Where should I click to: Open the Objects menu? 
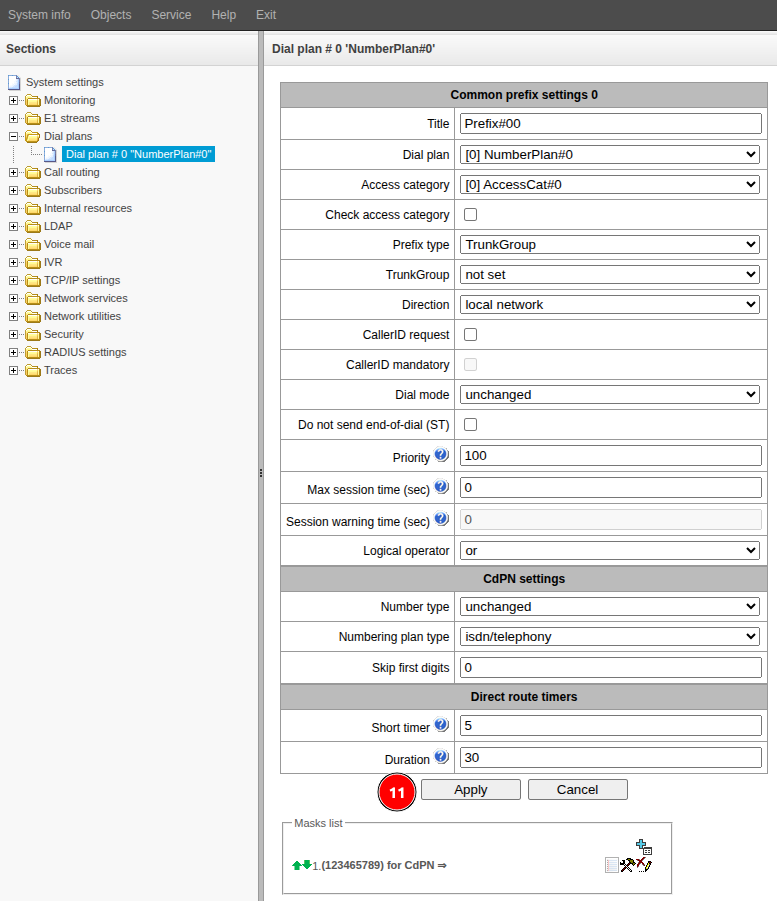pos(111,15)
